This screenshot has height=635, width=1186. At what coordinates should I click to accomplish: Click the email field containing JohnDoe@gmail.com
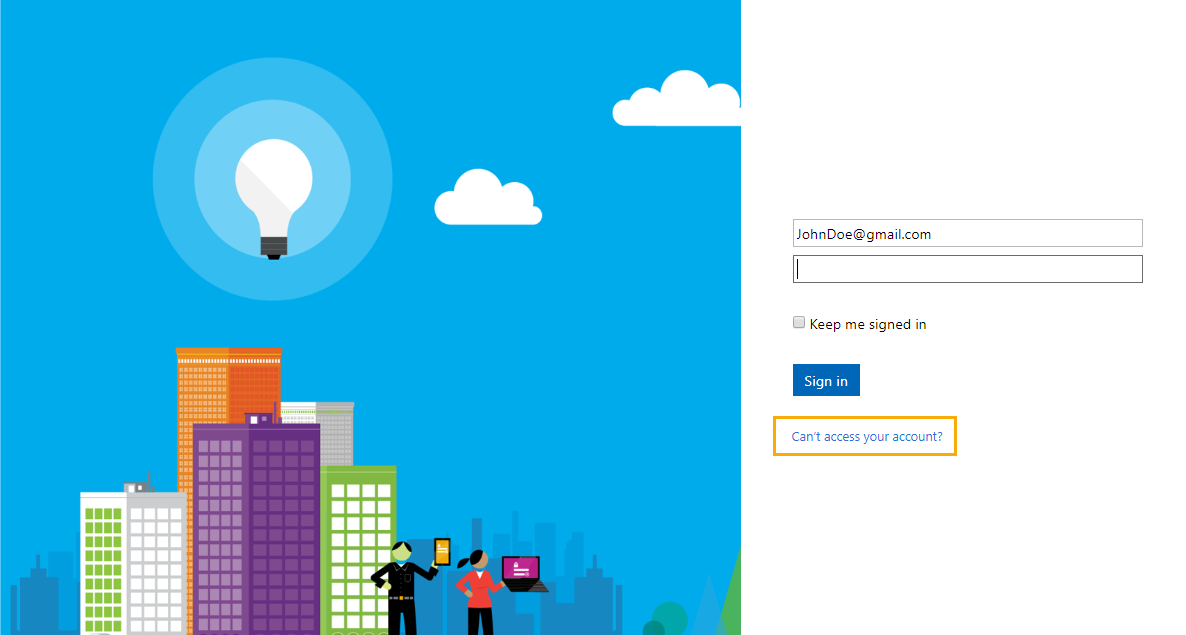(967, 233)
